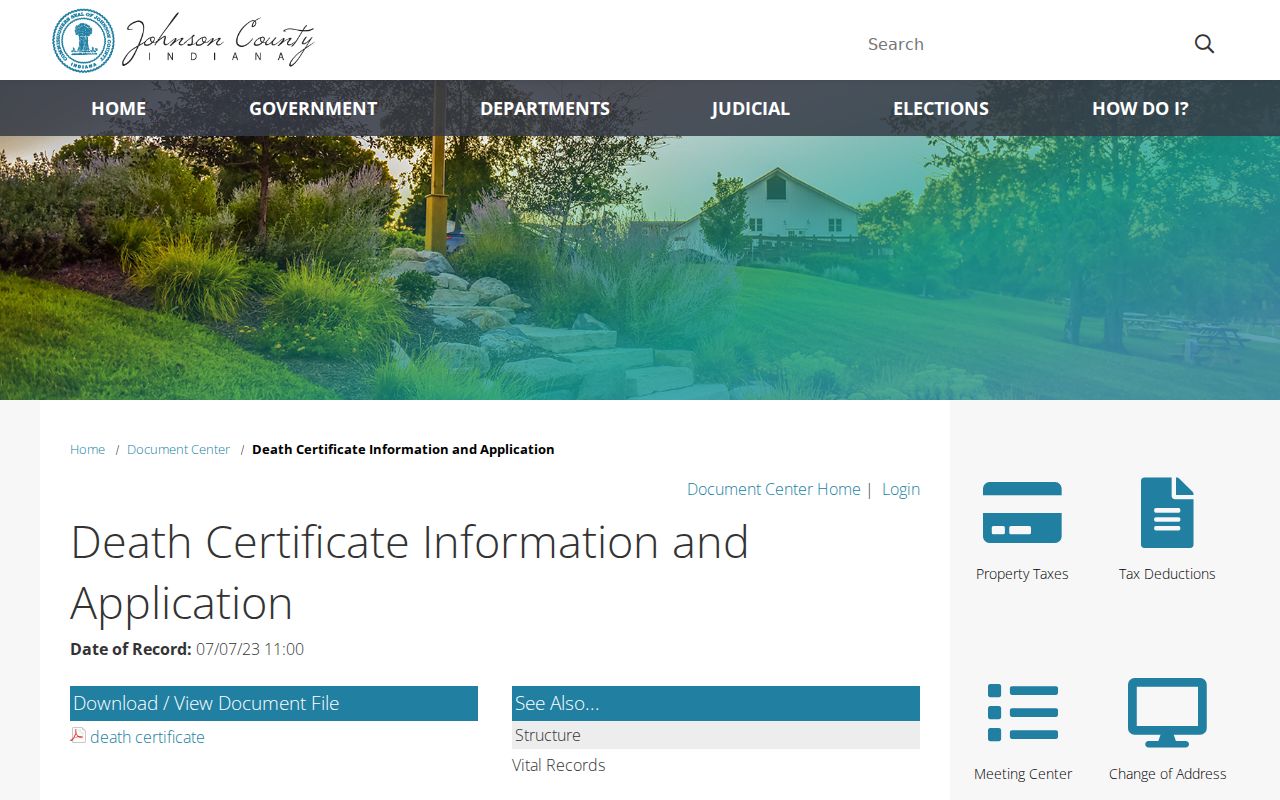Open the Vital Records link

click(x=559, y=765)
